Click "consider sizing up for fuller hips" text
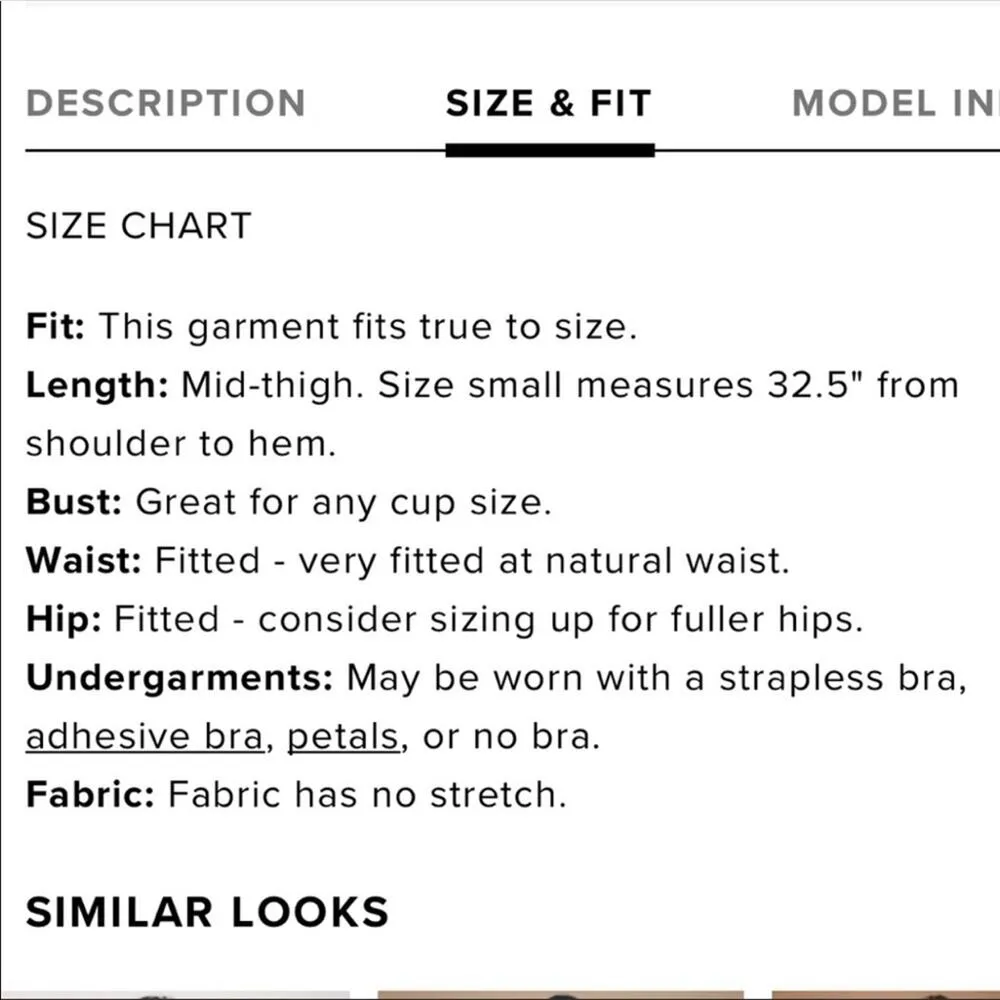 [x=559, y=619]
